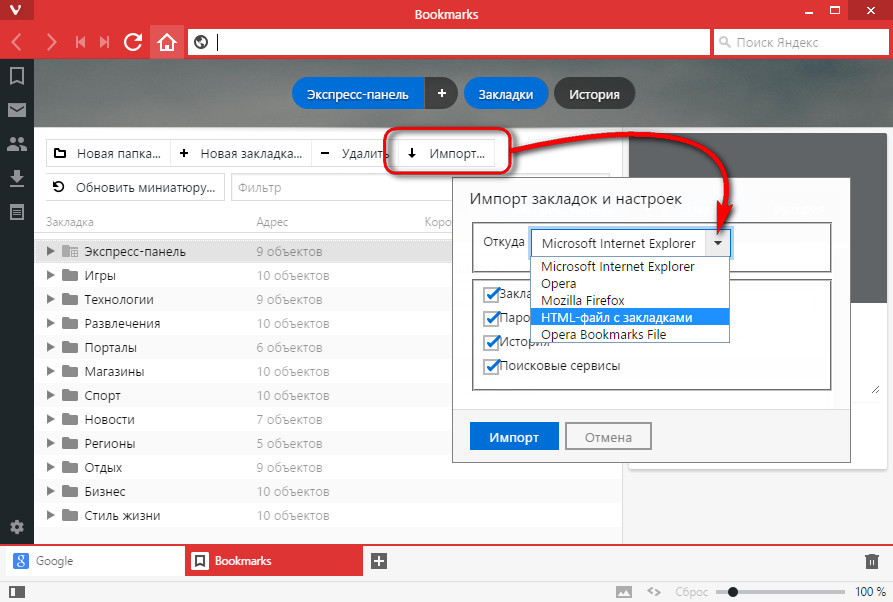Open the Bookmarks side panel
The height and width of the screenshot is (602, 893).
(17, 76)
